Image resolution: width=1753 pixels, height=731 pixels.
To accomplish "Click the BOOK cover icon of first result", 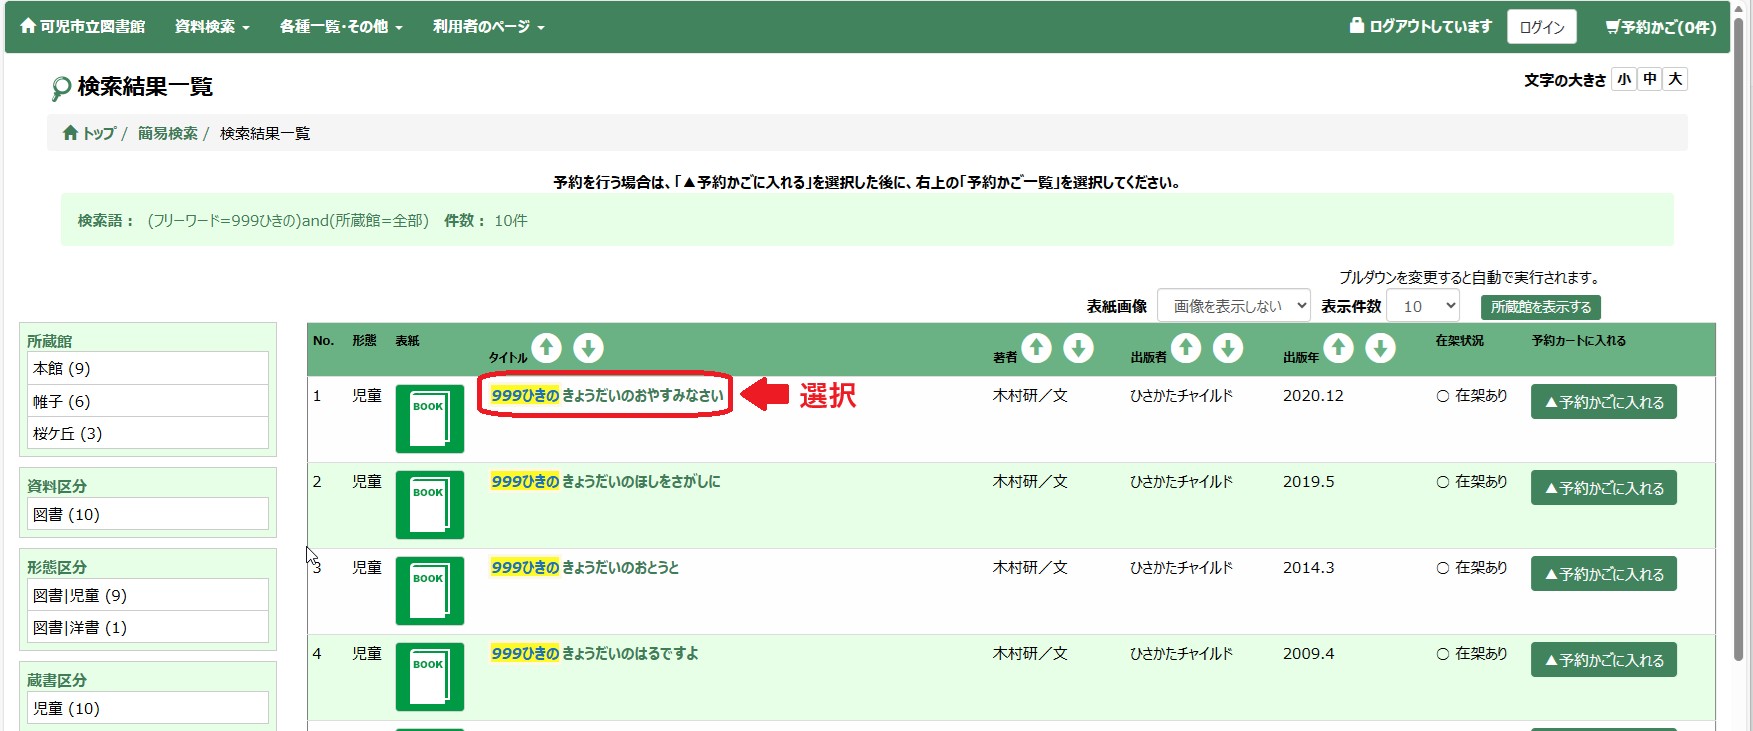I will [x=430, y=418].
